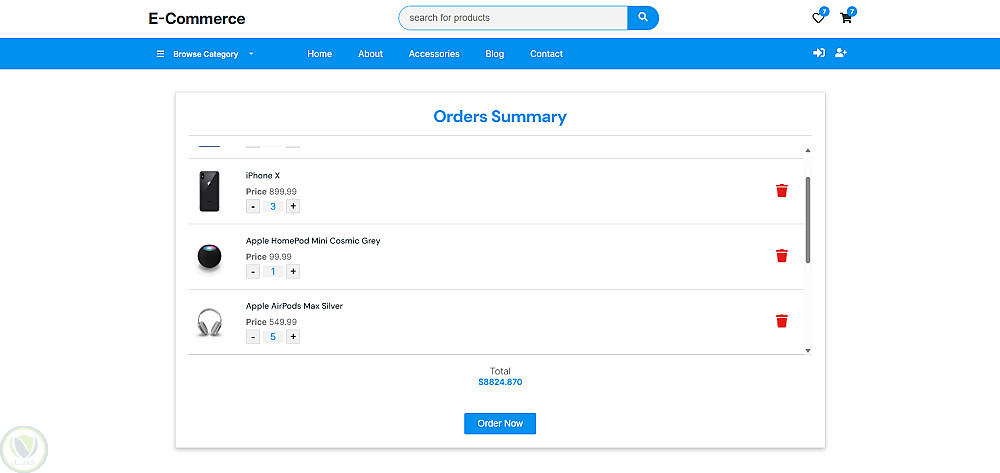
Task: Click the total amount $8824.870
Action: click(500, 382)
